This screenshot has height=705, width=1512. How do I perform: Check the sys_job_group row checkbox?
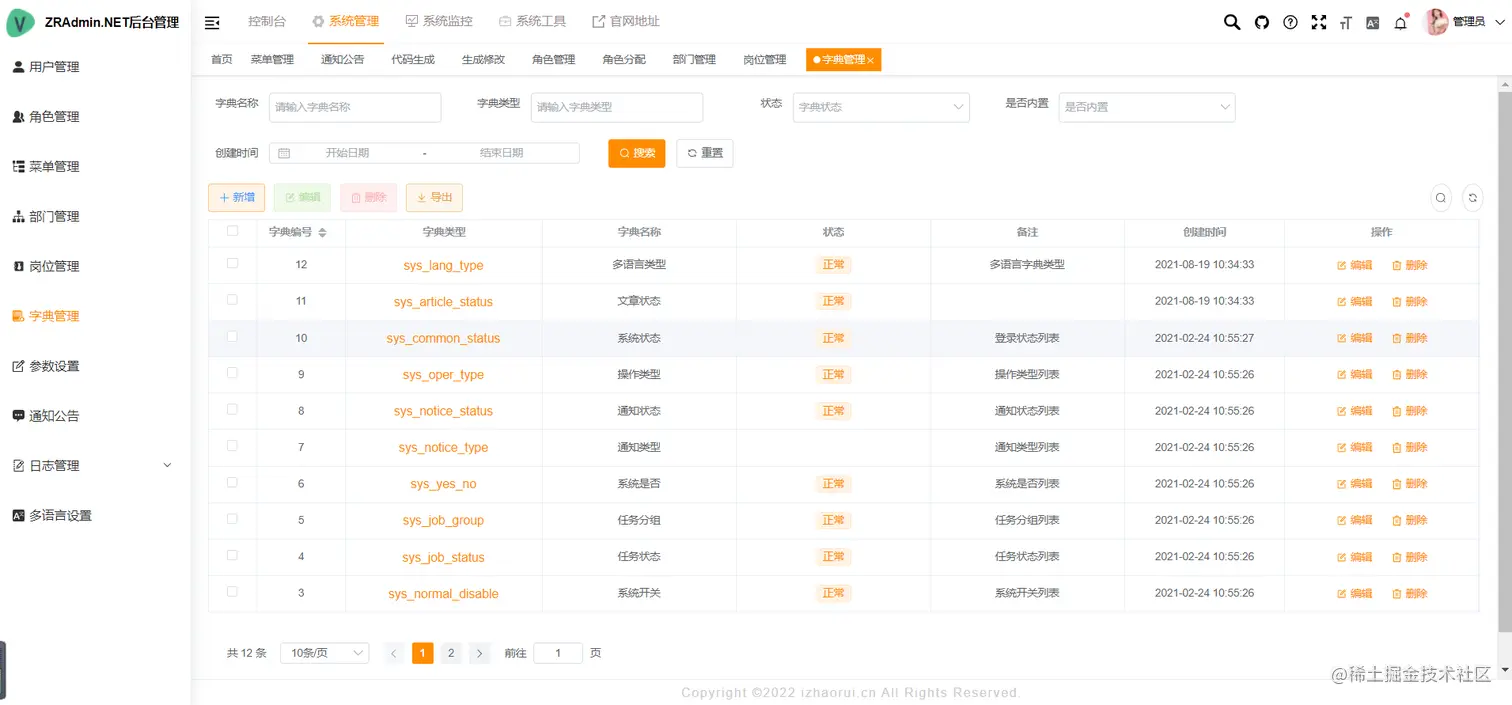[x=233, y=518]
